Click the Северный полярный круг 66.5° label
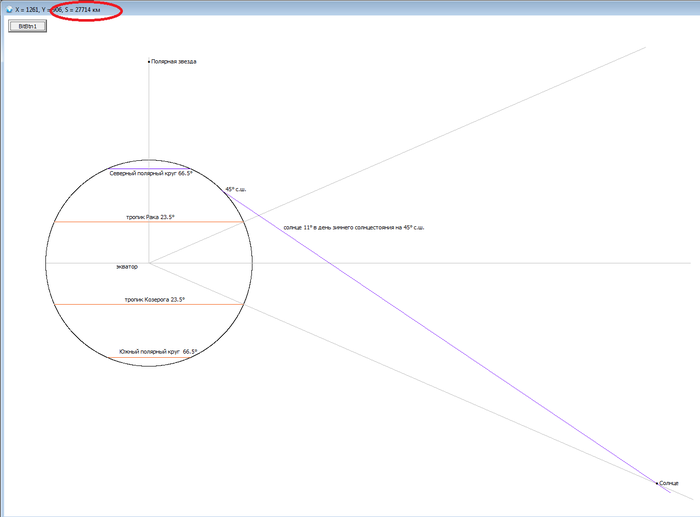Viewport: 700px width, 517px height. (x=150, y=174)
